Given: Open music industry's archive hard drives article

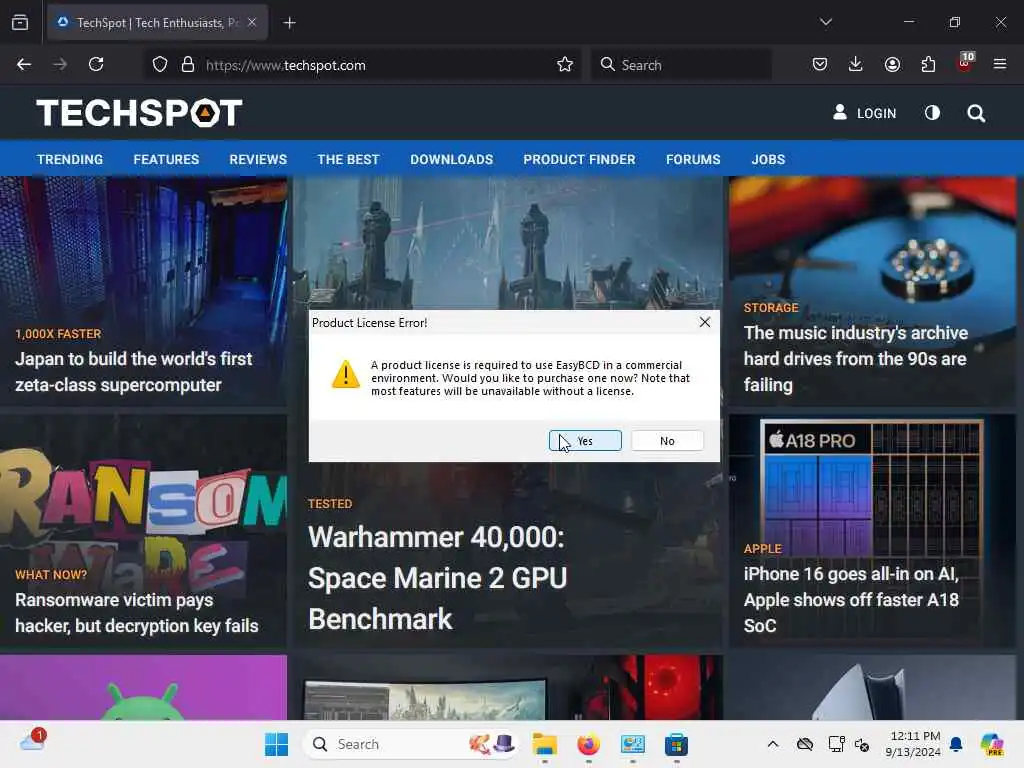Looking at the screenshot, I should 856,359.
